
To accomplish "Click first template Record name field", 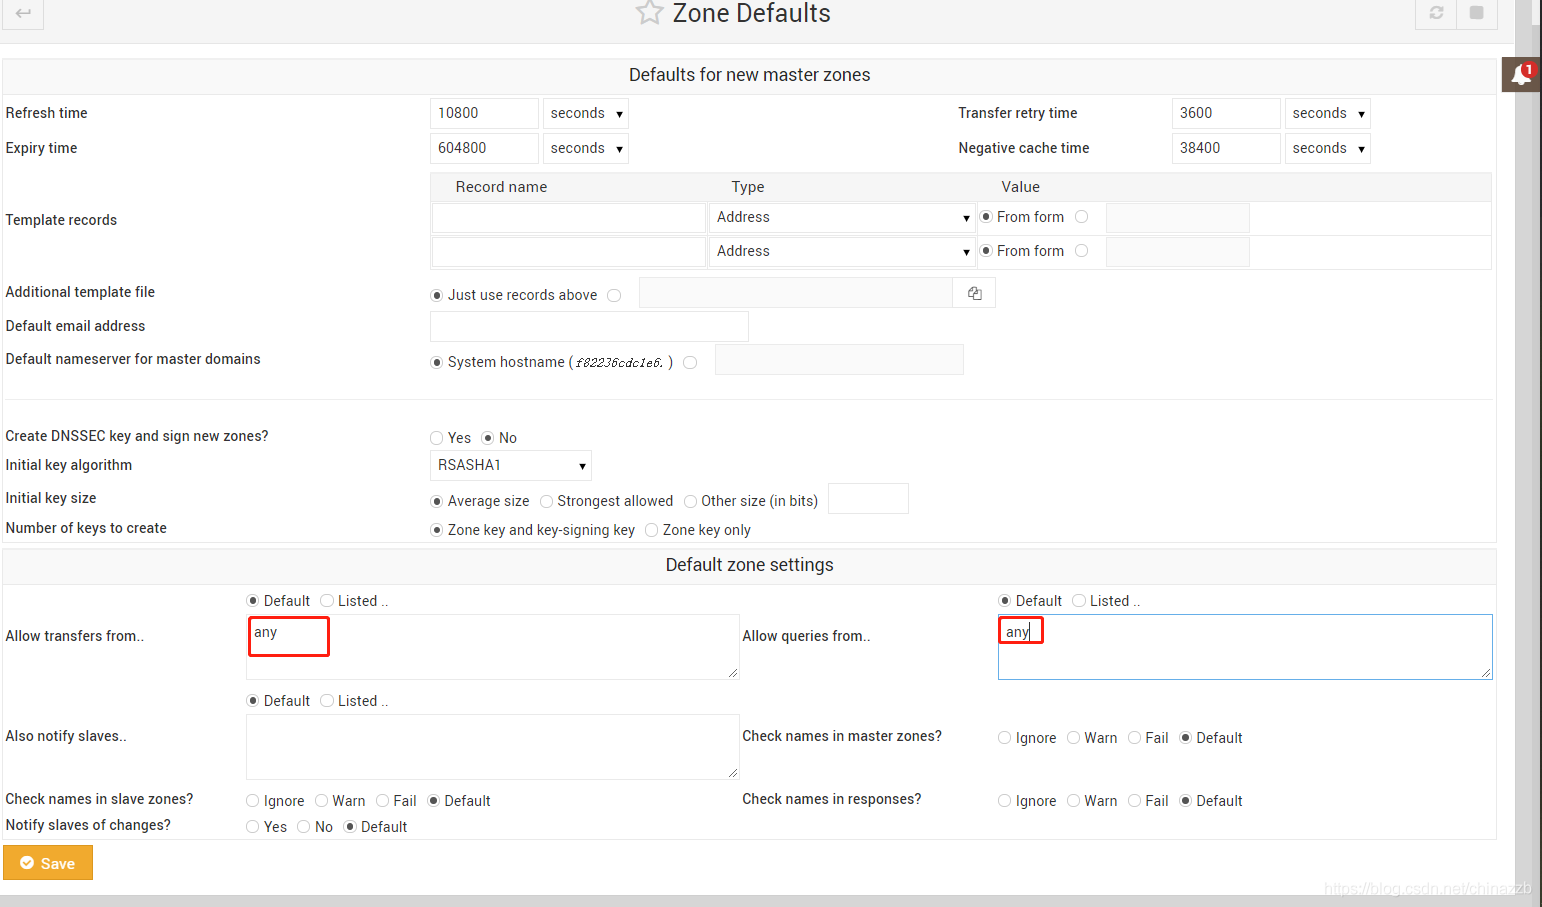I will [569, 218].
